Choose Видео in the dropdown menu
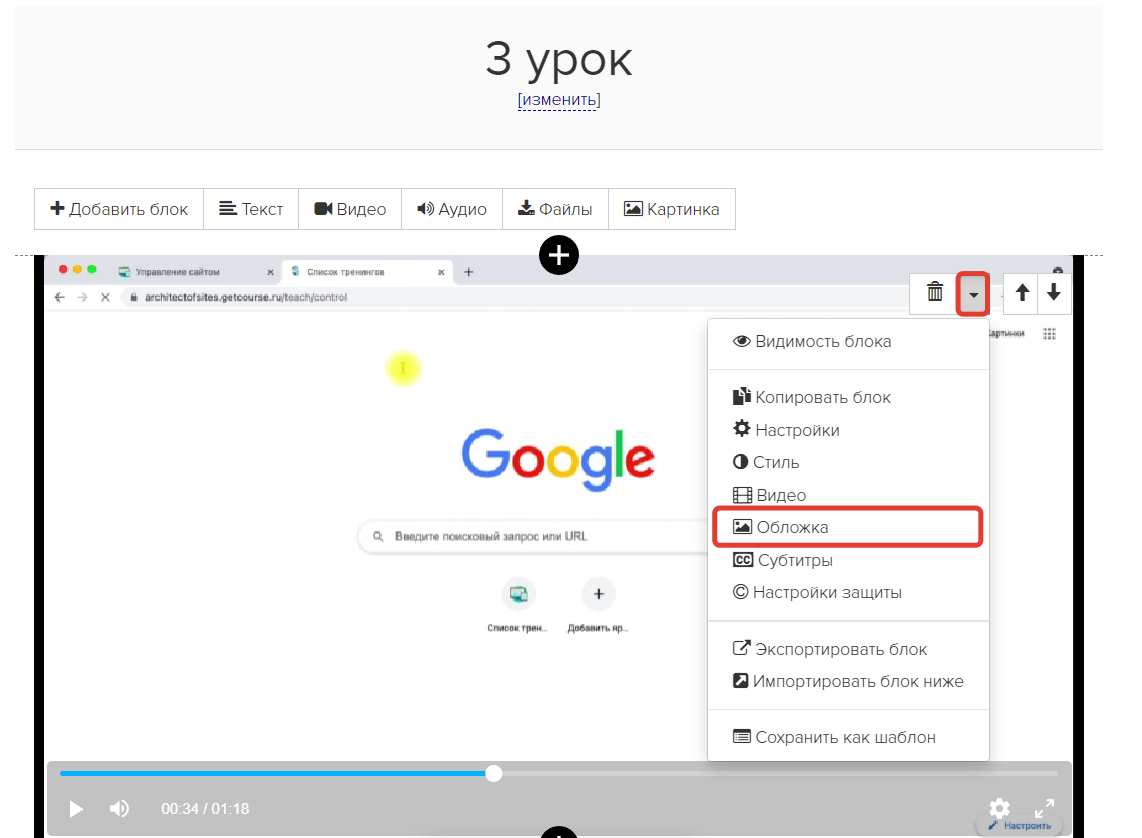The height and width of the screenshot is (838, 1142). 848,495
